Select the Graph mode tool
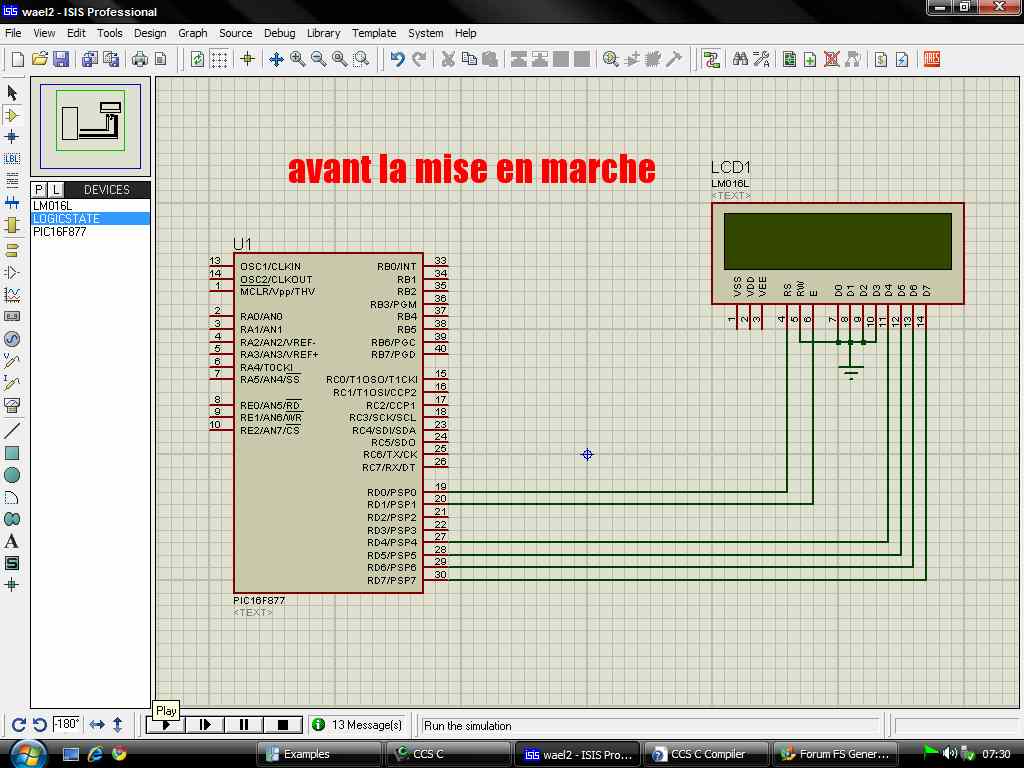1024x768 pixels. (12, 295)
